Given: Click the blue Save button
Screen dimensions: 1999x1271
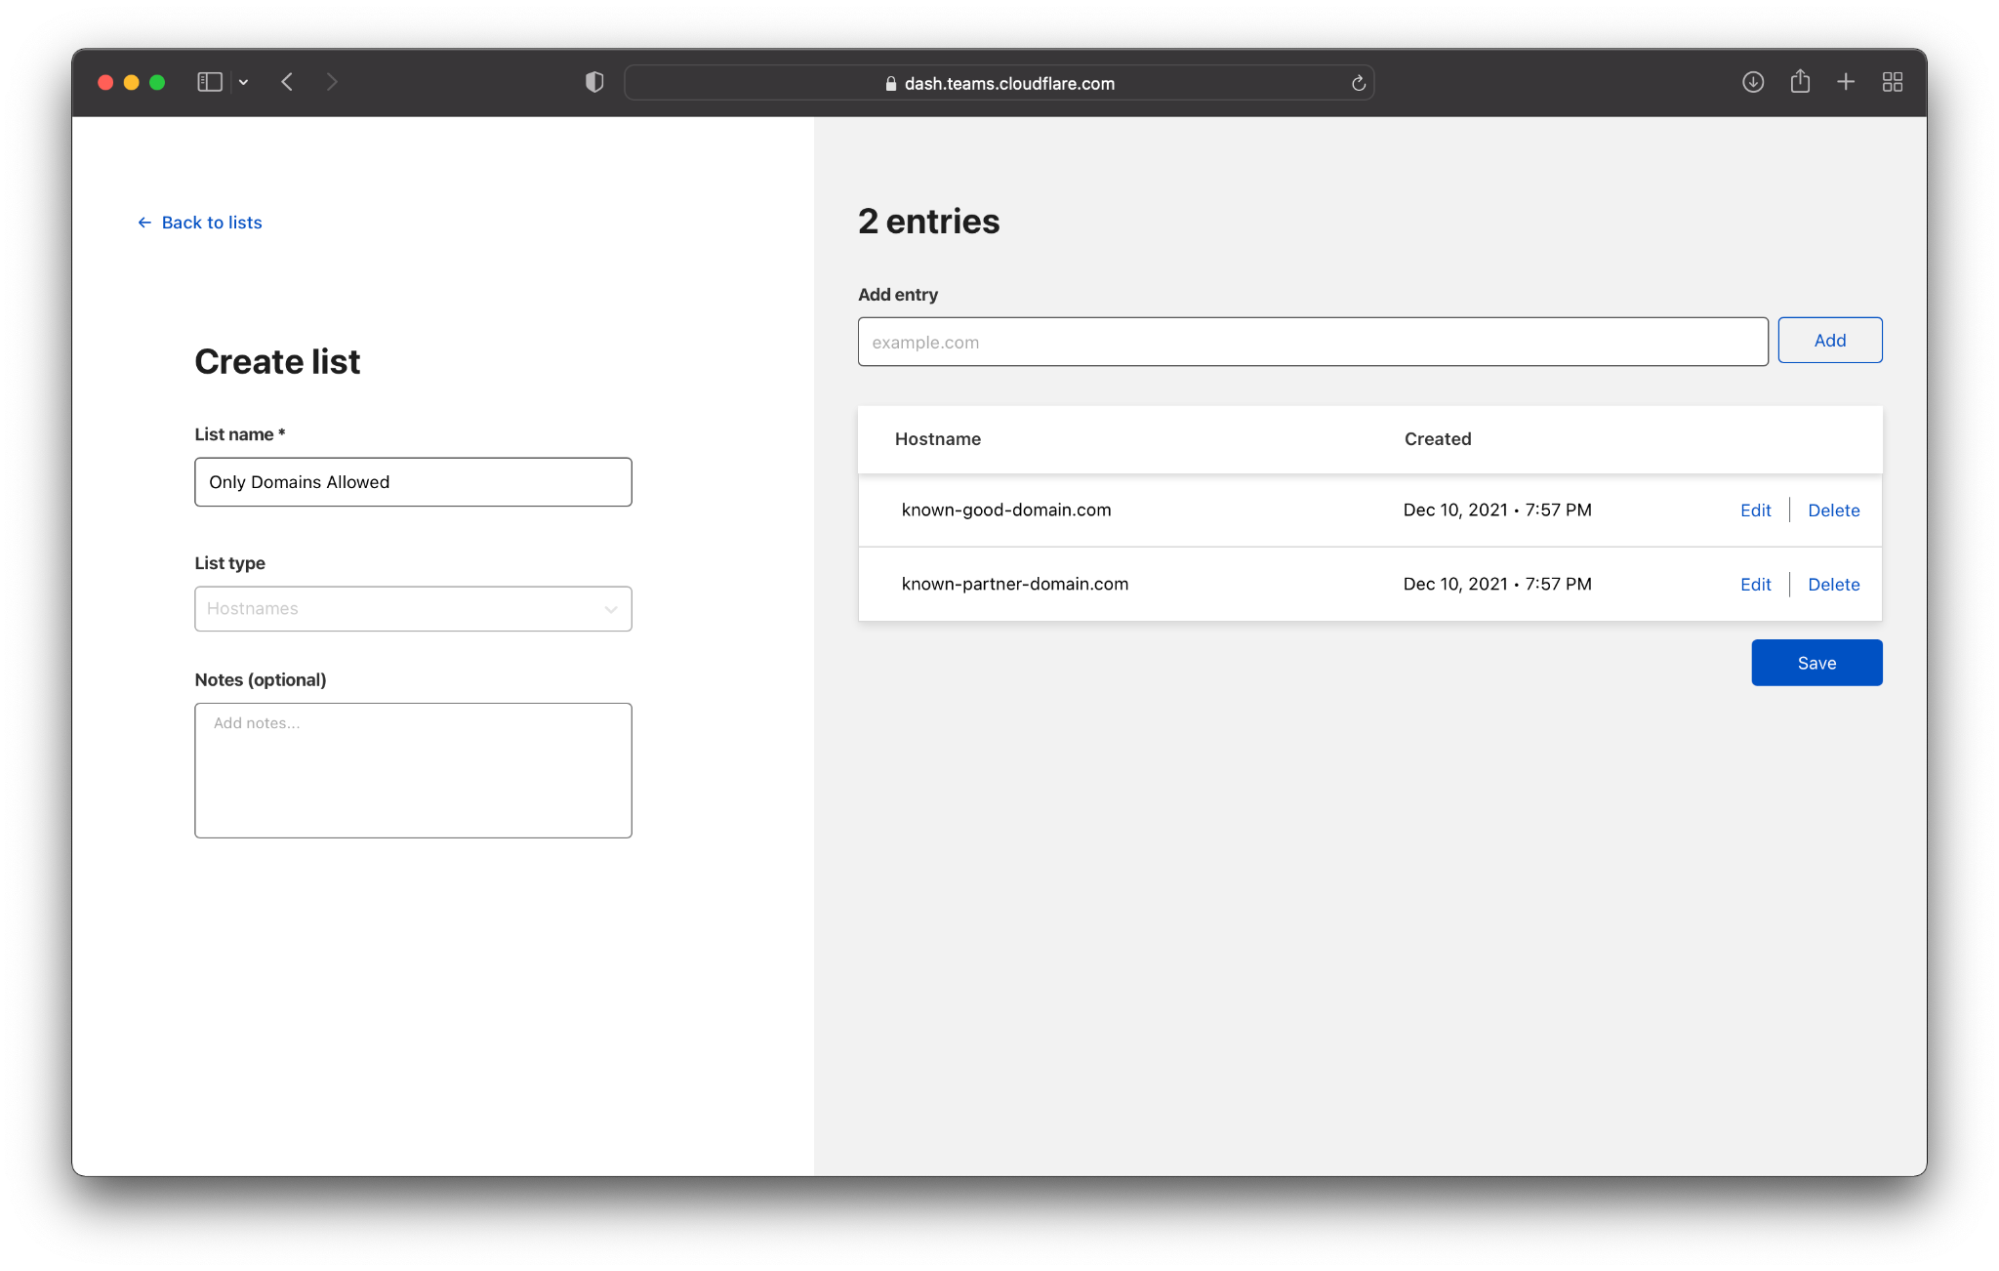Looking at the screenshot, I should pyautogui.click(x=1816, y=663).
